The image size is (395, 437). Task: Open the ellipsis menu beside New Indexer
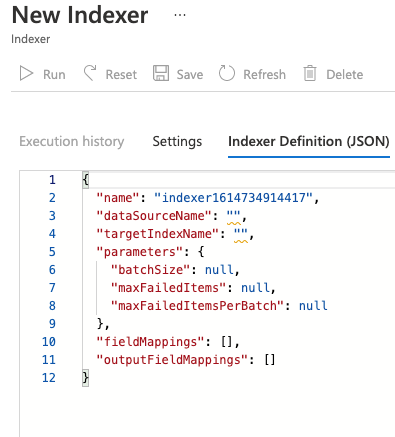point(180,15)
